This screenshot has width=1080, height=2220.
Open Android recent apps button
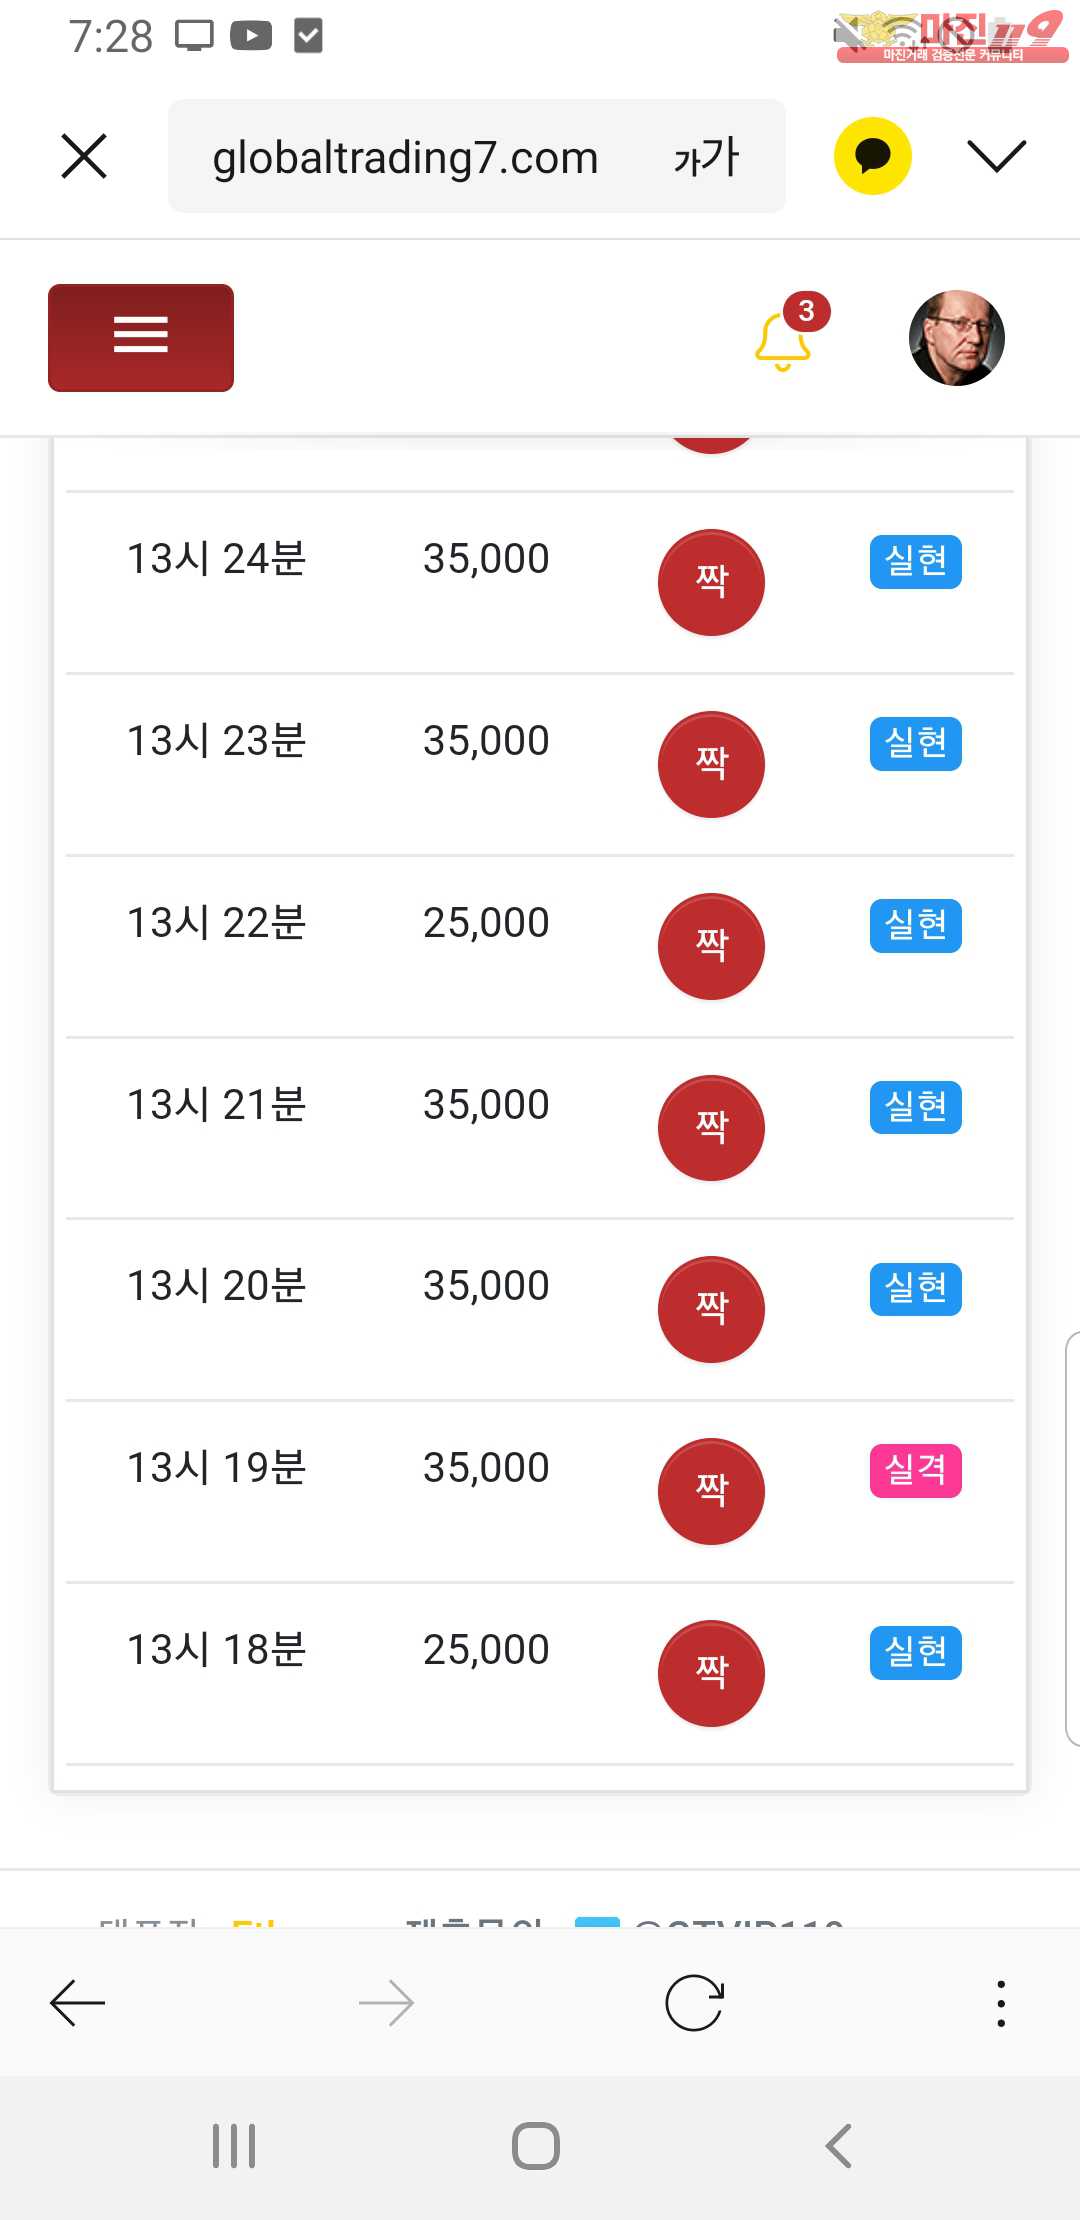point(234,2146)
